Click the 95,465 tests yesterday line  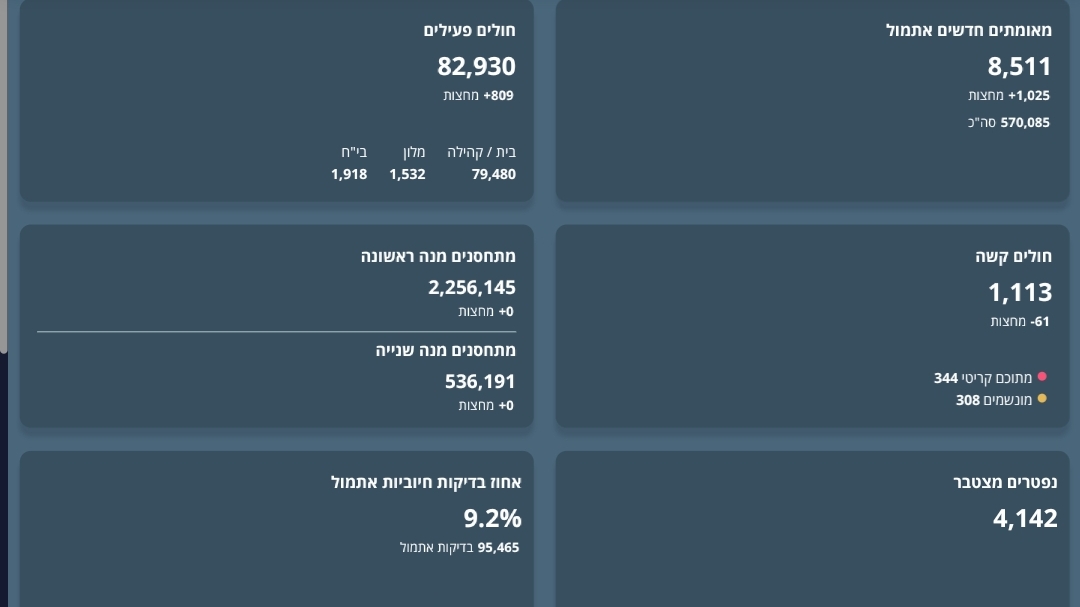tap(459, 548)
